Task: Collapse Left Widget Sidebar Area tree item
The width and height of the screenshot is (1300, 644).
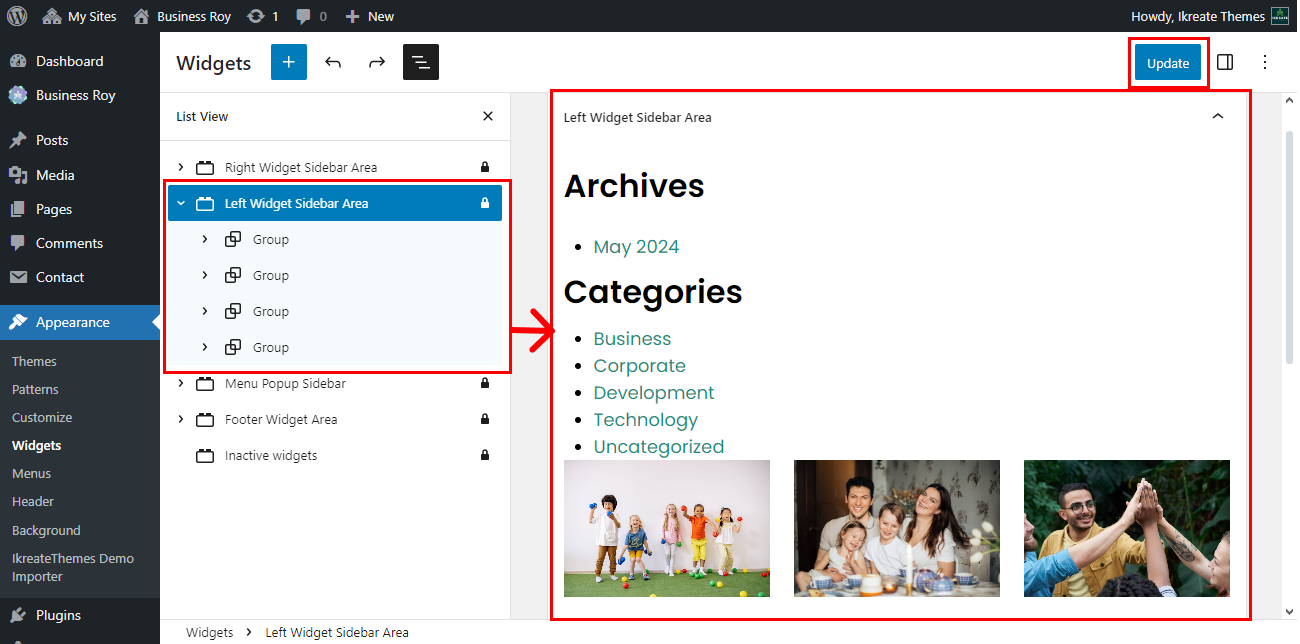Action: click(181, 203)
